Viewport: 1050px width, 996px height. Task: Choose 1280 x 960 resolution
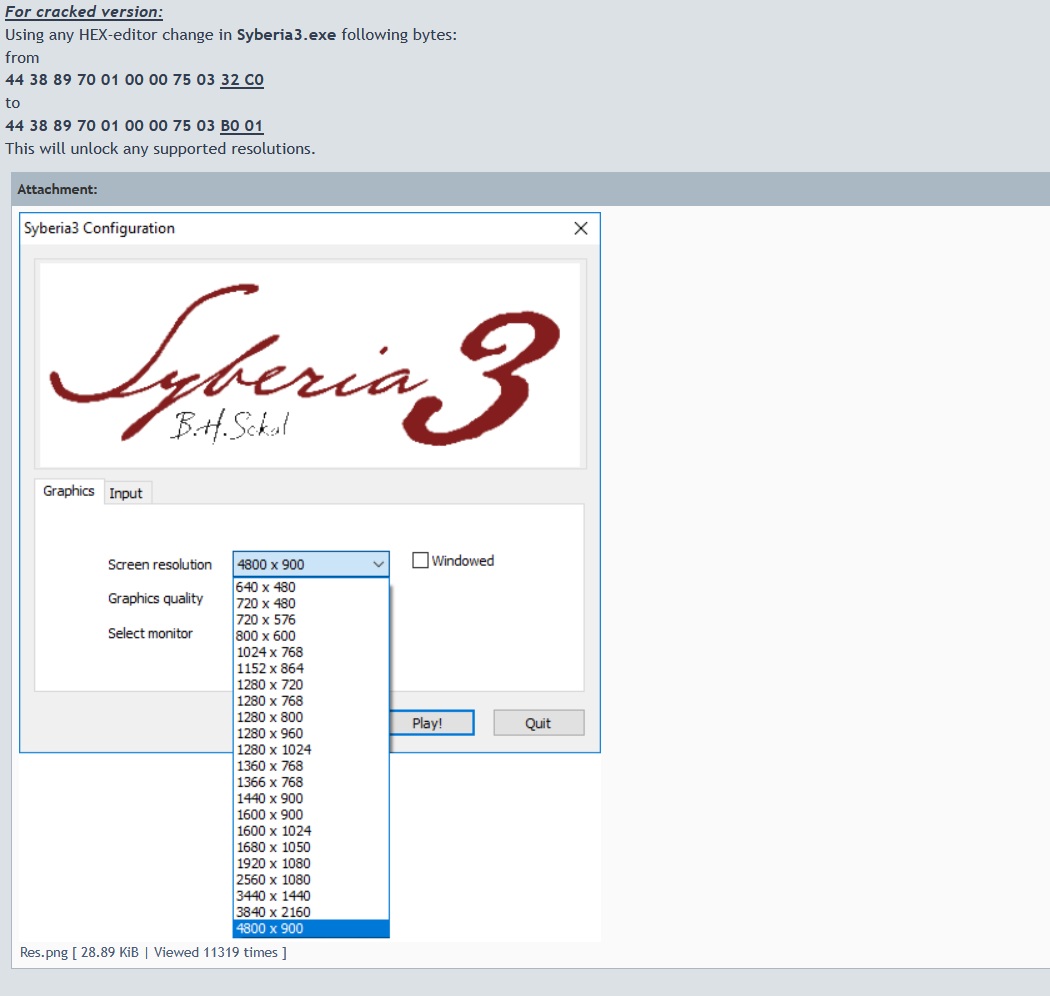(x=311, y=733)
